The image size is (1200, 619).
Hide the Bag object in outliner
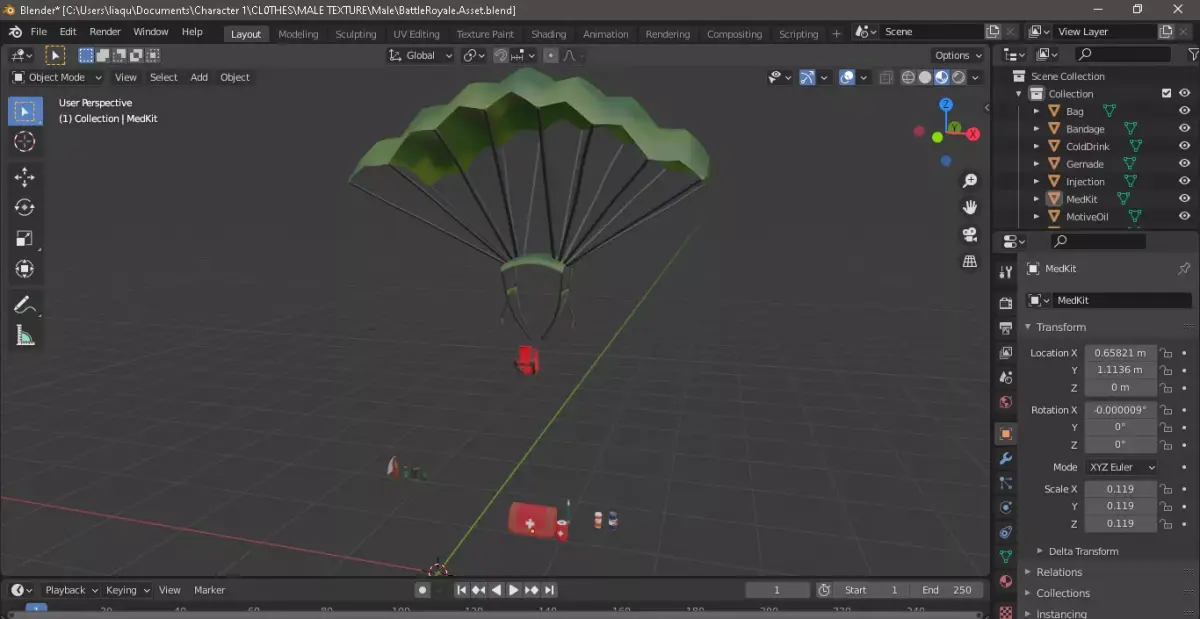pyautogui.click(x=1184, y=111)
